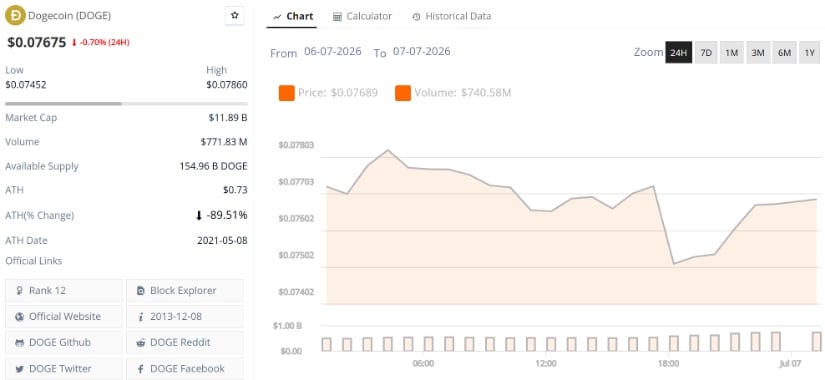The width and height of the screenshot is (825, 380).
Task: Select the 24H zoom range
Action: [678, 53]
